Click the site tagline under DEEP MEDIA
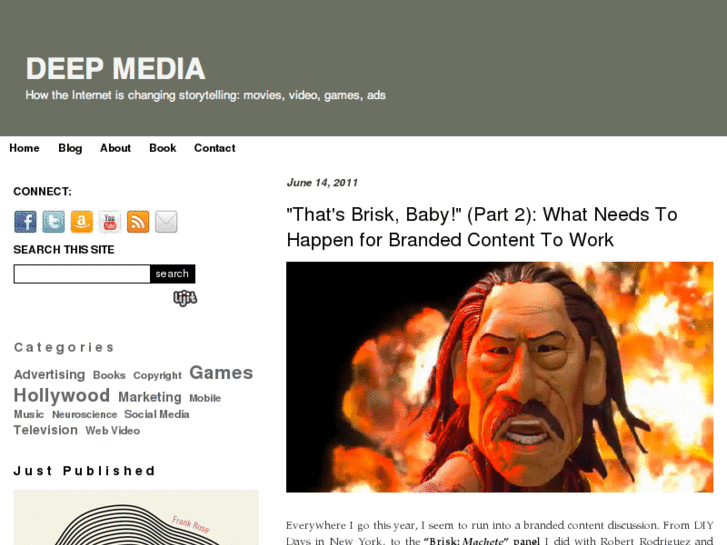This screenshot has height=545, width=727. click(x=205, y=96)
